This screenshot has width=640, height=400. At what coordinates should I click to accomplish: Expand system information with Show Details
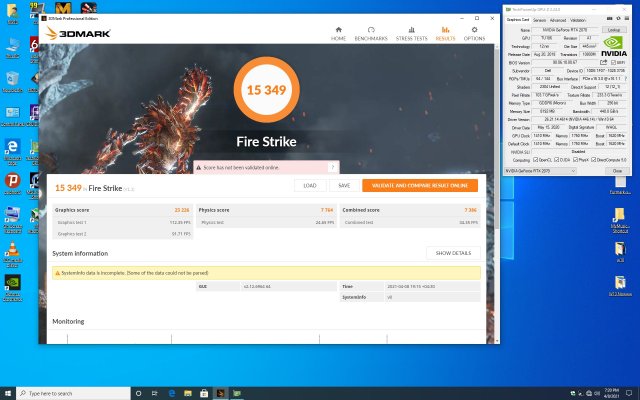click(452, 253)
